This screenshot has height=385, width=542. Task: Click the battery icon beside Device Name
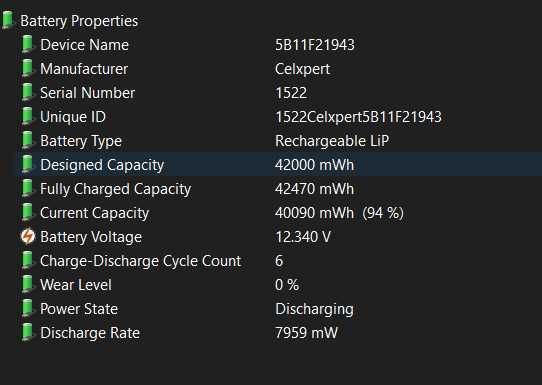pos(27,44)
